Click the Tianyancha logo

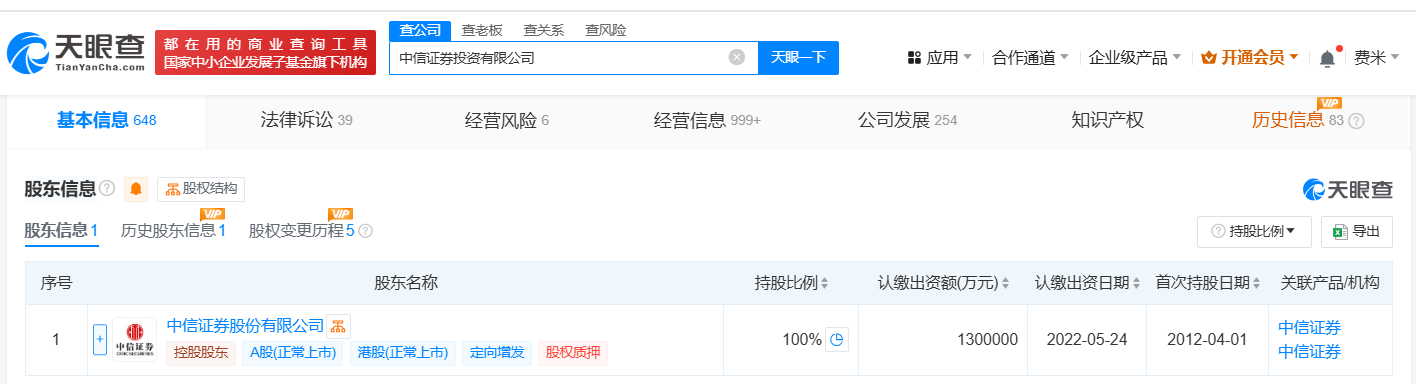point(76,52)
